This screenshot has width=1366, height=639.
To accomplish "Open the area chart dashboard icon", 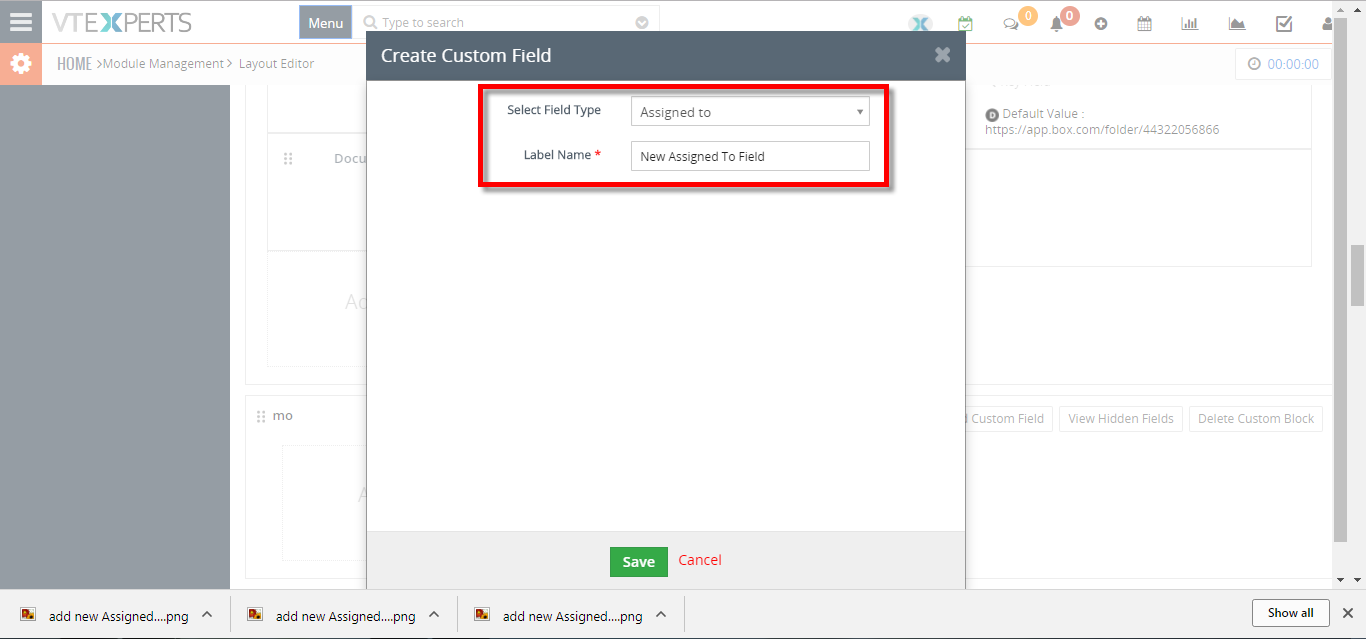I will 1237,24.
